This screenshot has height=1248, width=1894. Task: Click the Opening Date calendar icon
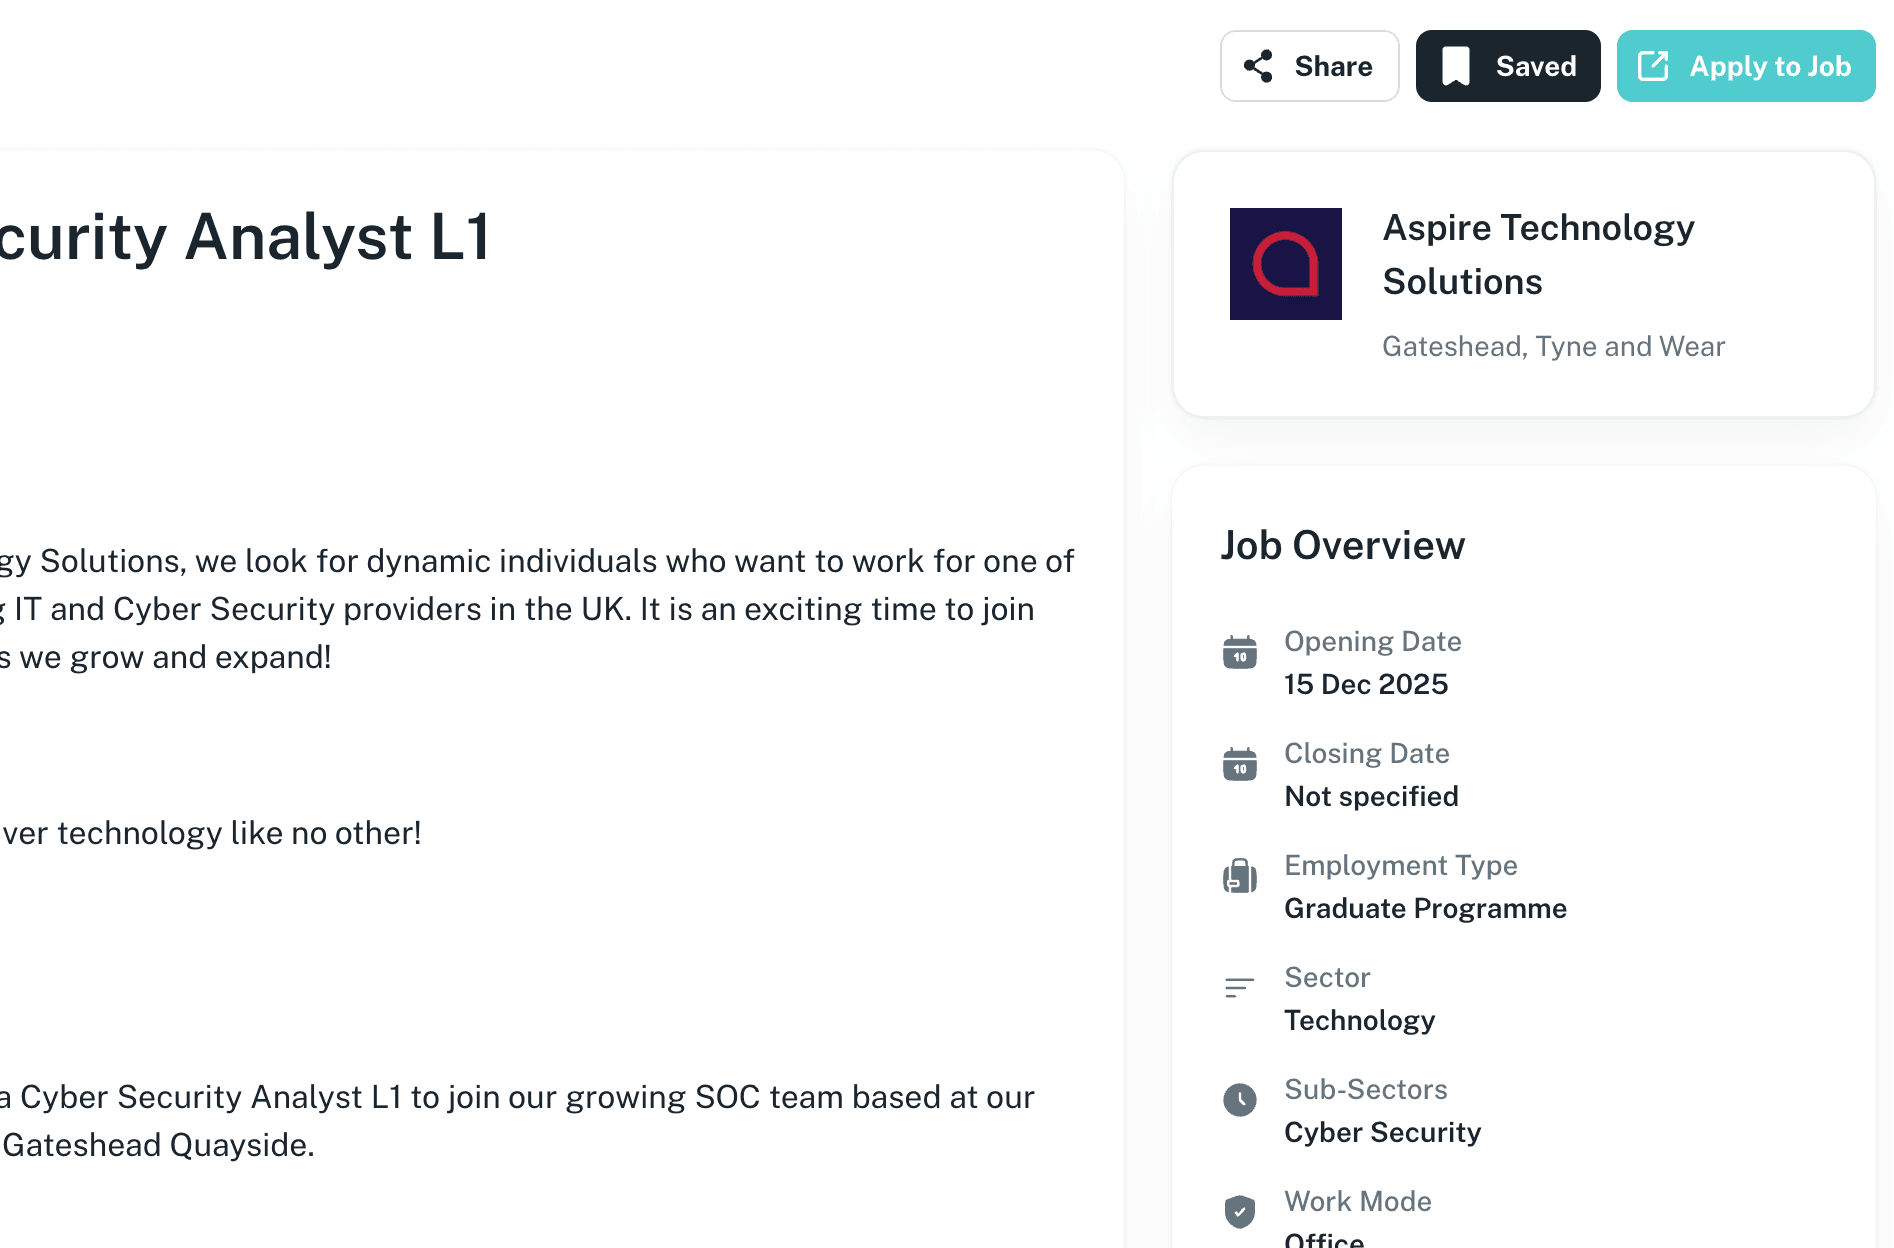(x=1240, y=653)
